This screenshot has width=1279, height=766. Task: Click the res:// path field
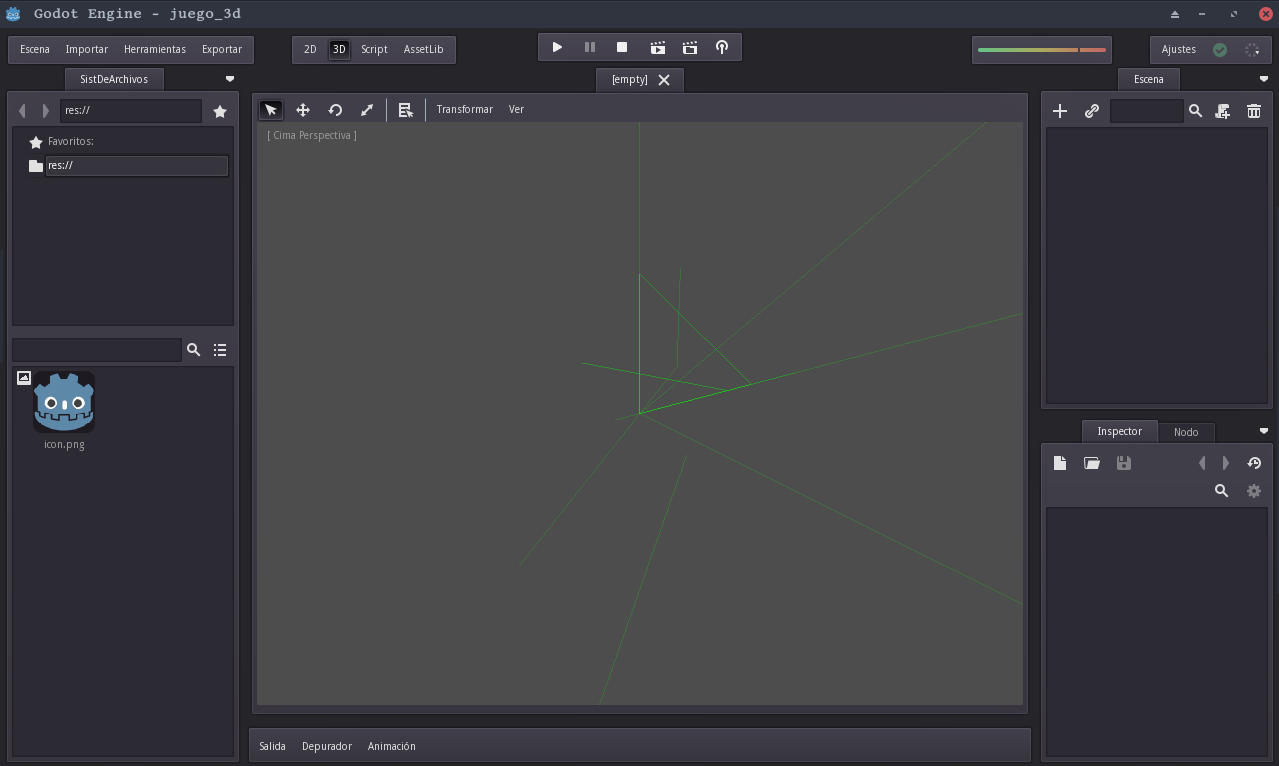point(131,111)
